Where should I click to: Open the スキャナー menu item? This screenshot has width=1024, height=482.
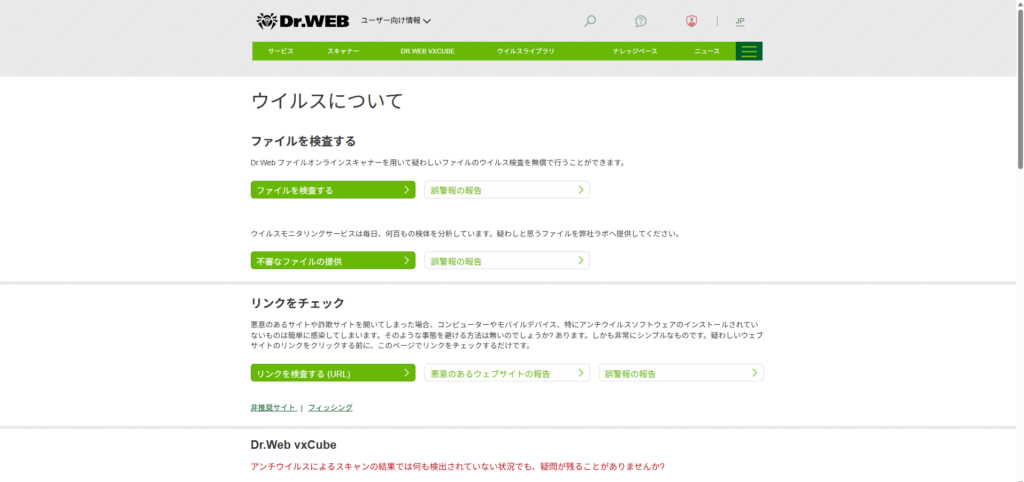343,51
